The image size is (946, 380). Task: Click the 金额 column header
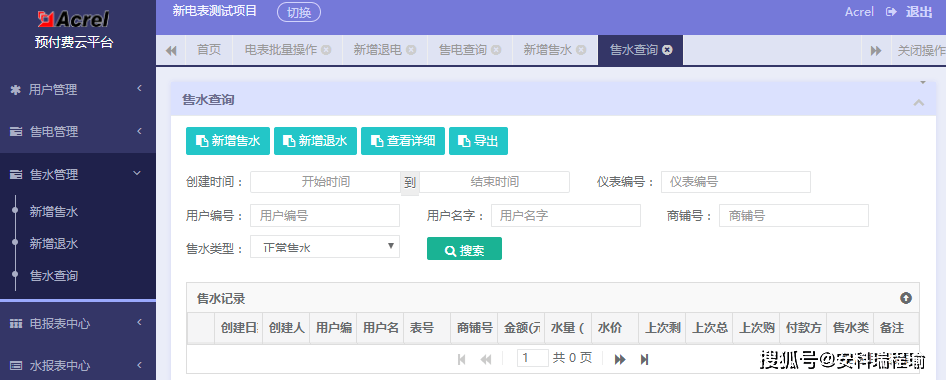pos(521,328)
